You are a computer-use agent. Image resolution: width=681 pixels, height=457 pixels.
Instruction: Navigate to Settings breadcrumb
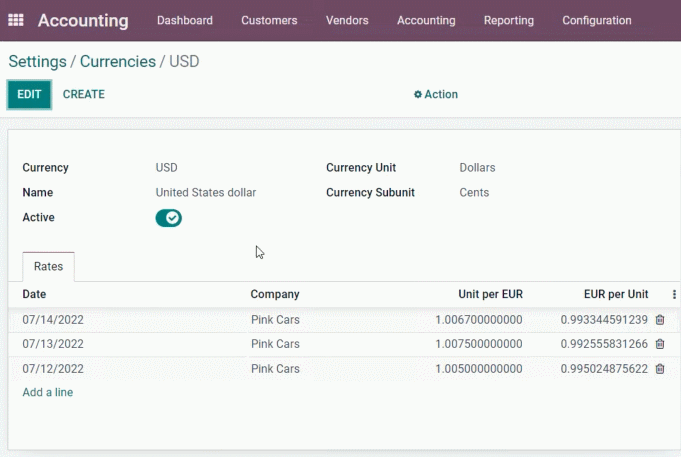pos(37,62)
